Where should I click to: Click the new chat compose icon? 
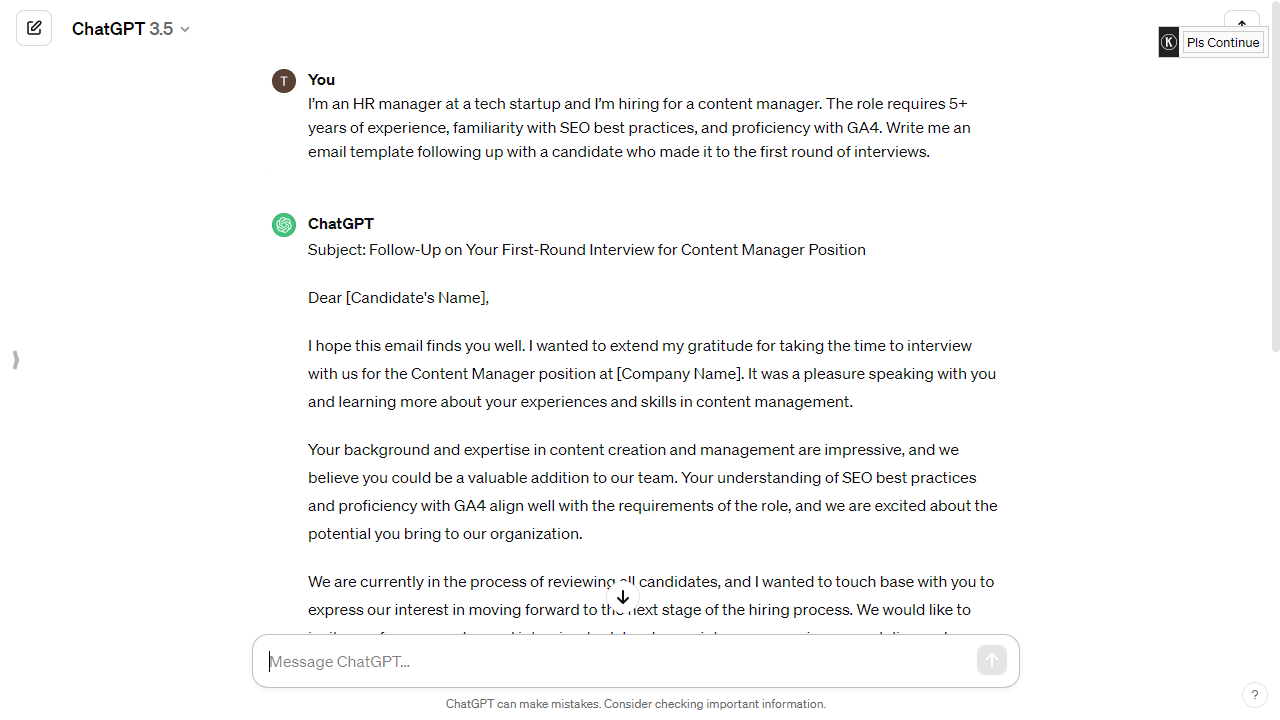pyautogui.click(x=34, y=27)
